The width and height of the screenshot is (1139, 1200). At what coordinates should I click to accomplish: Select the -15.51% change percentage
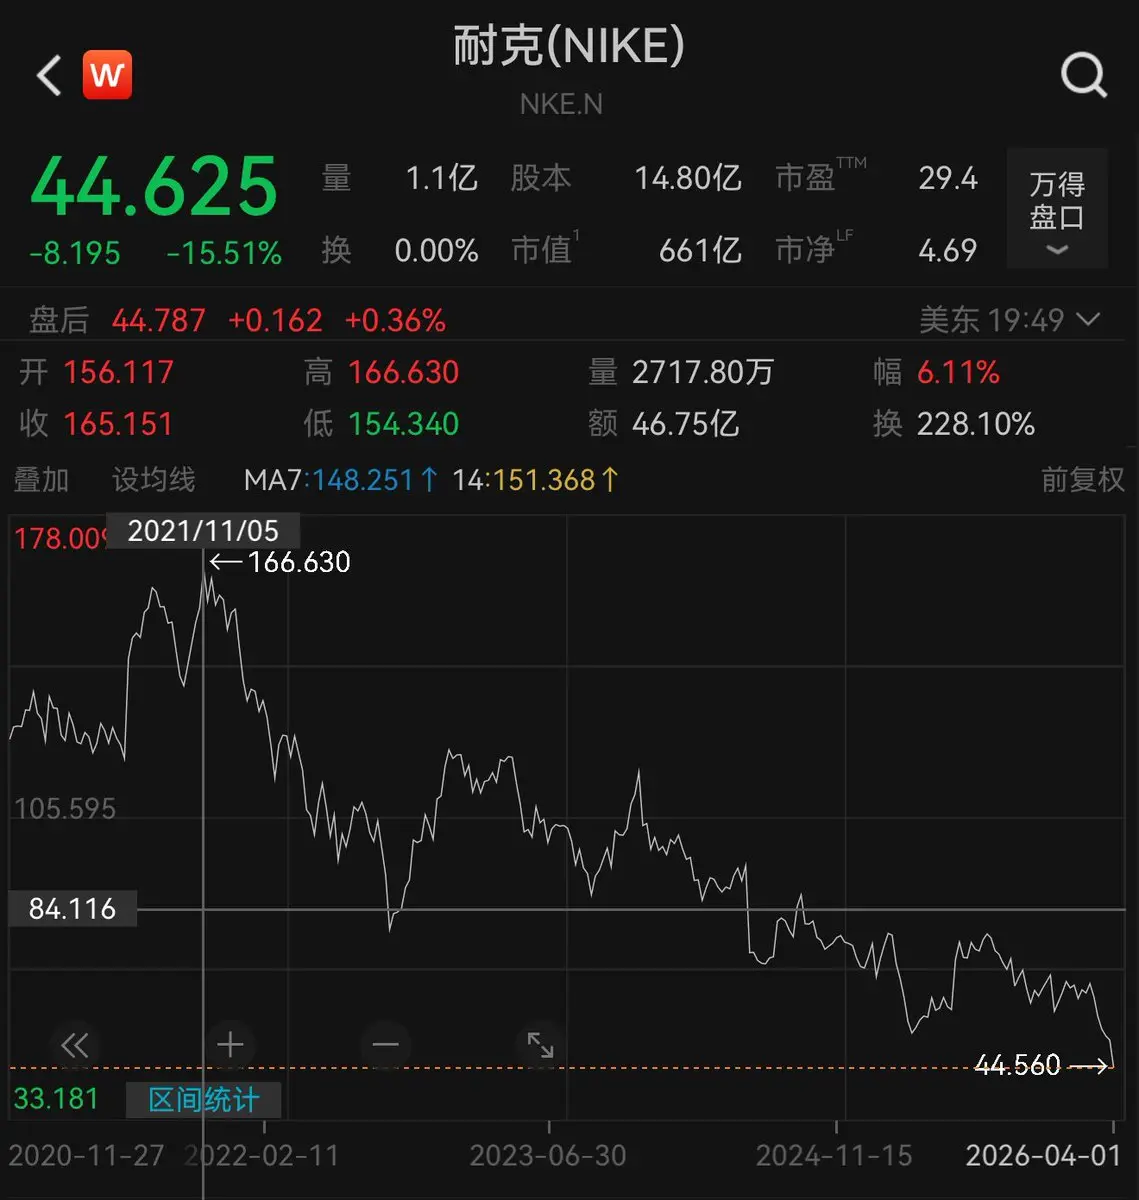click(224, 253)
